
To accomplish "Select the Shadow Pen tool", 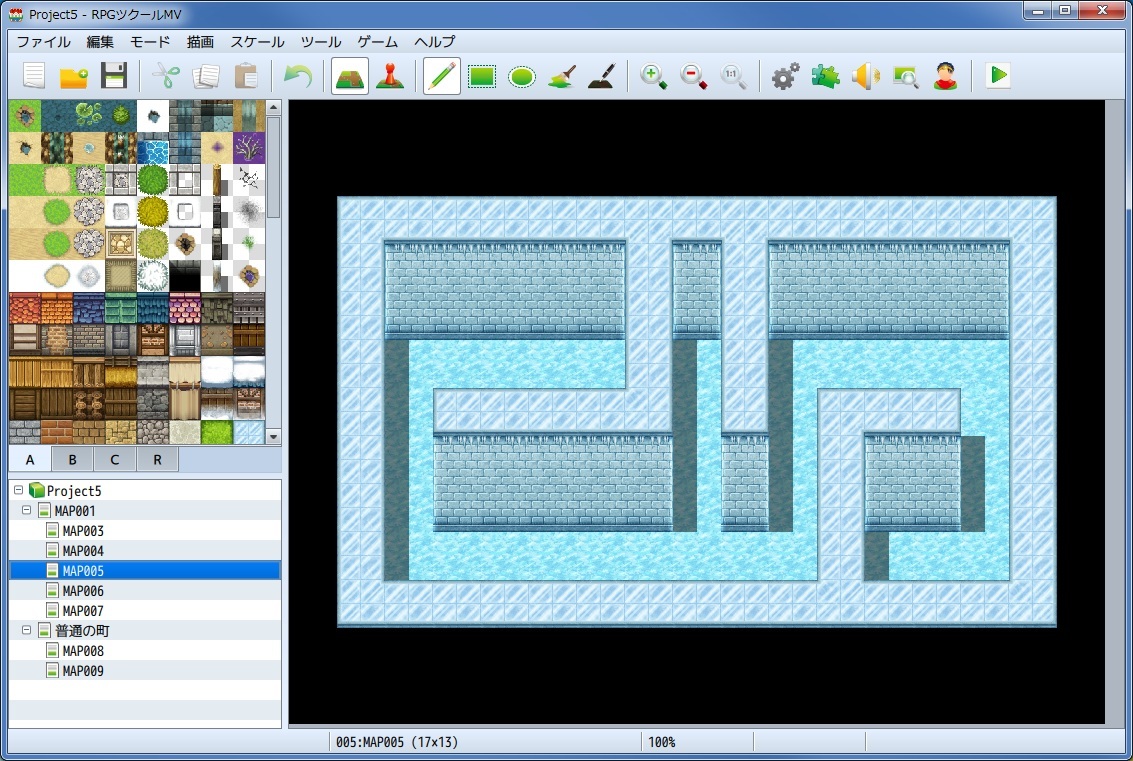I will (602, 76).
